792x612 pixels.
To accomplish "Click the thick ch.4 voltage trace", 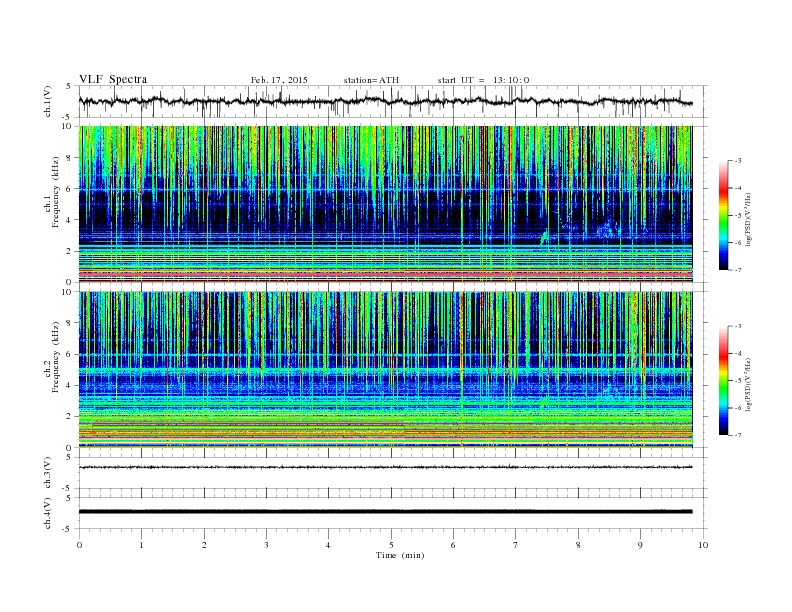I will (385, 512).
